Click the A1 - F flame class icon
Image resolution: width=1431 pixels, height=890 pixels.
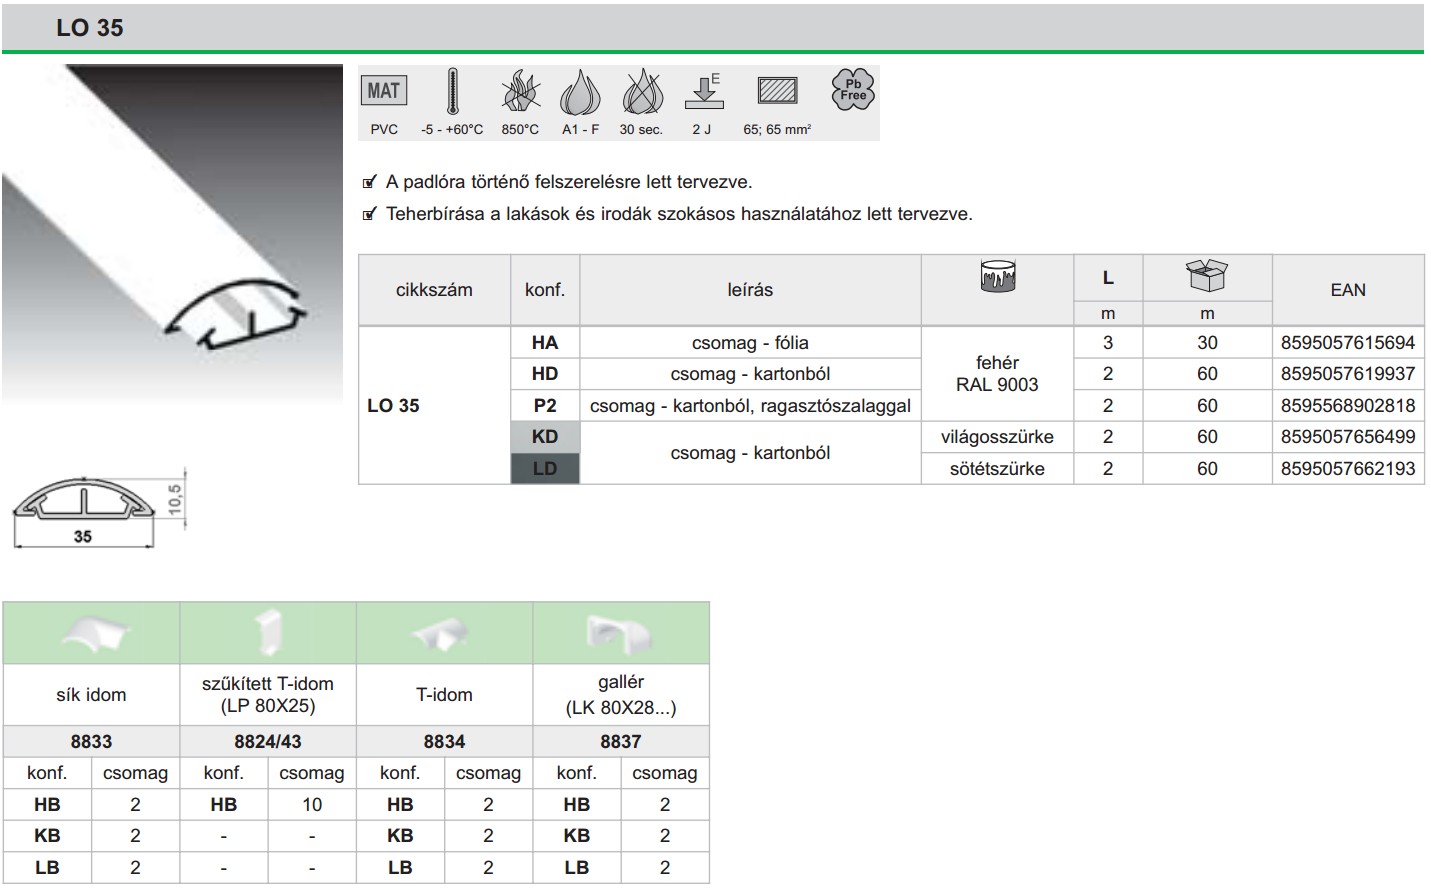(x=580, y=93)
